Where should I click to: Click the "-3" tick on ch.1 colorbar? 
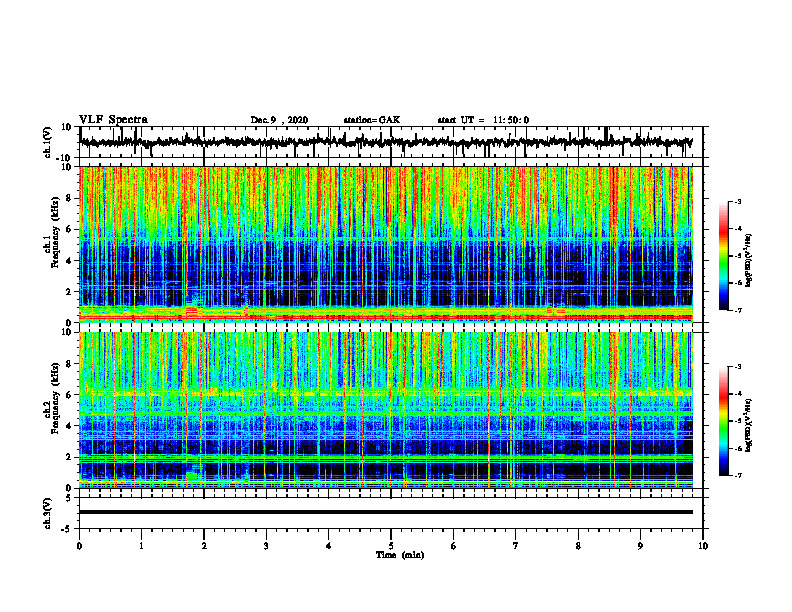point(738,201)
